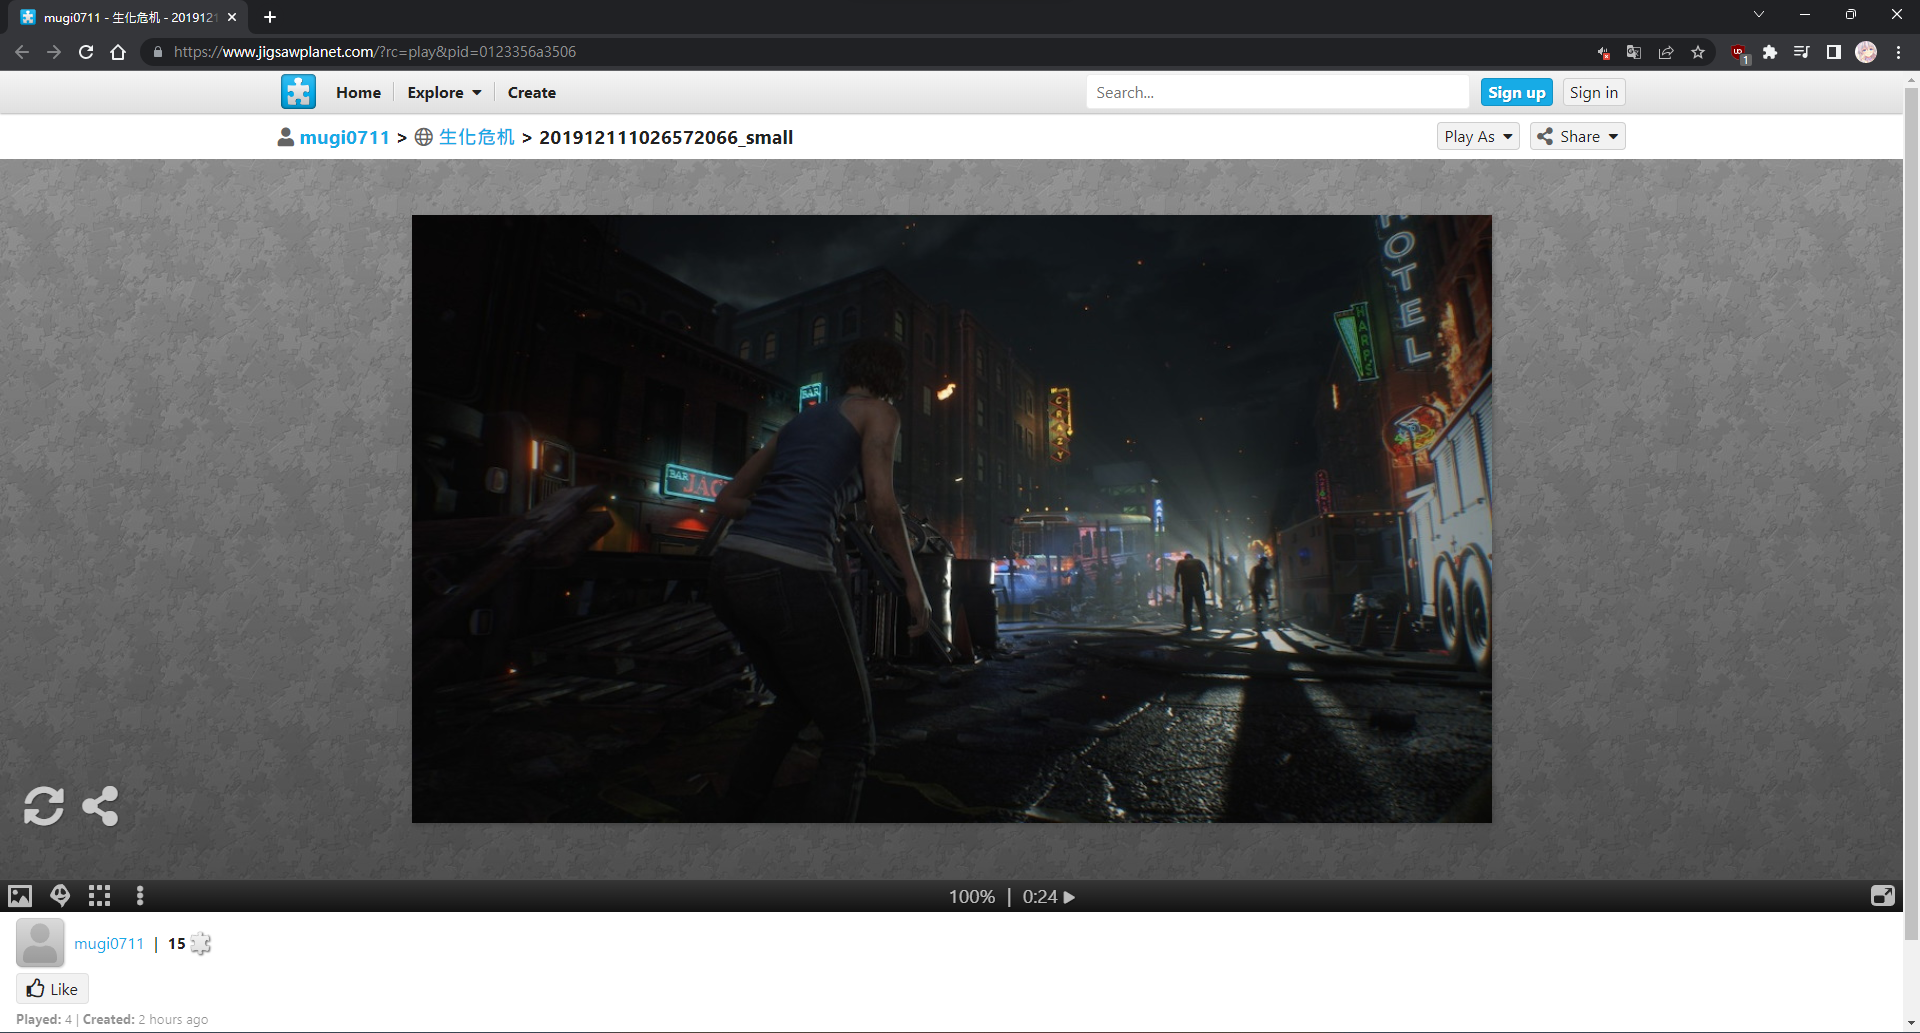
Task: Click the page vertical scrollbar
Action: pos(1911,500)
